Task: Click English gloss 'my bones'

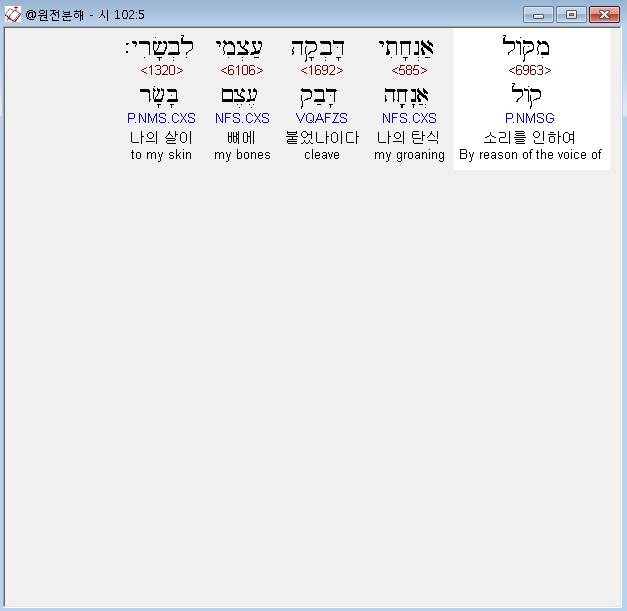Action: 242,154
